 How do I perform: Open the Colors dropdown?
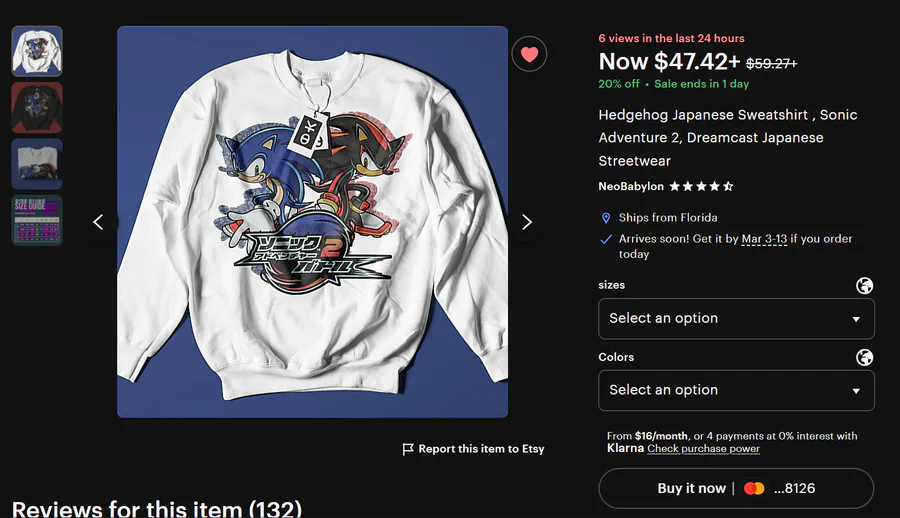[736, 391]
